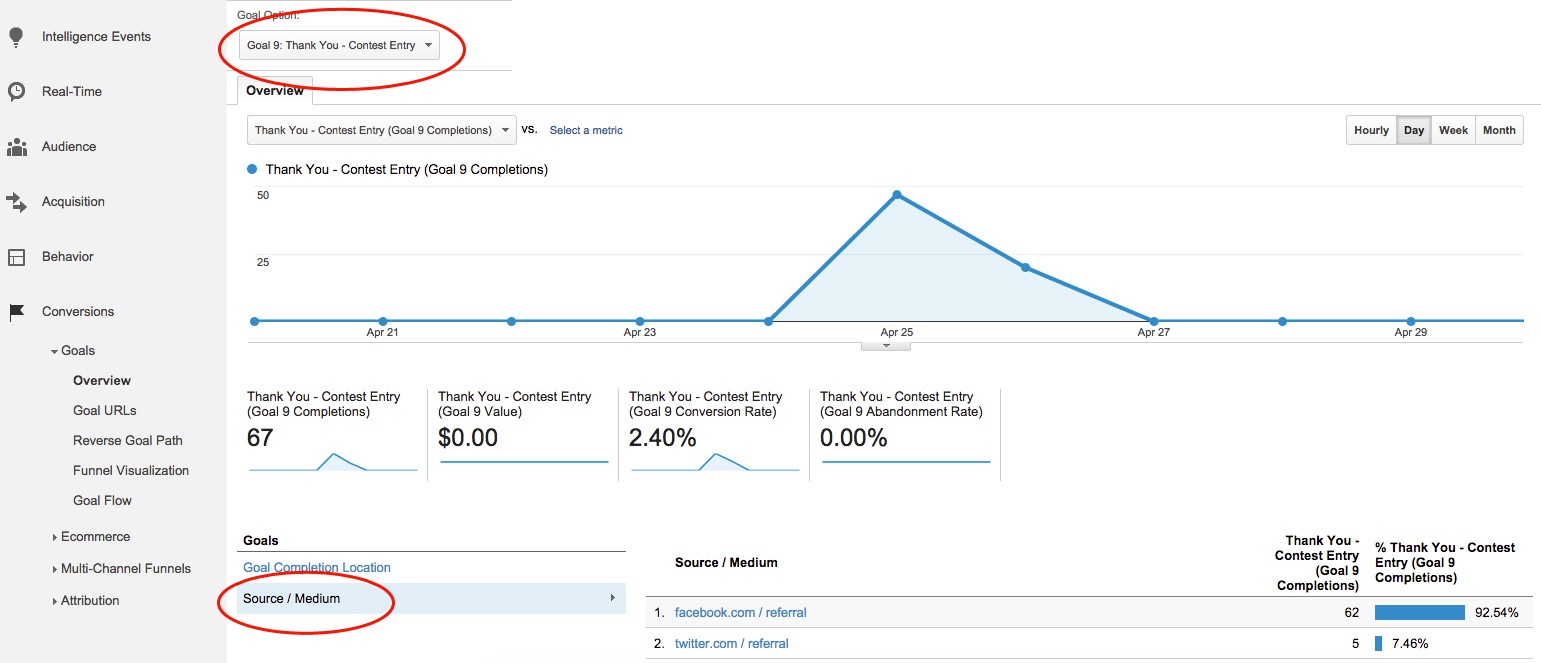Select the Acquisition arrows icon
This screenshot has width=1541, height=663.
point(16,201)
